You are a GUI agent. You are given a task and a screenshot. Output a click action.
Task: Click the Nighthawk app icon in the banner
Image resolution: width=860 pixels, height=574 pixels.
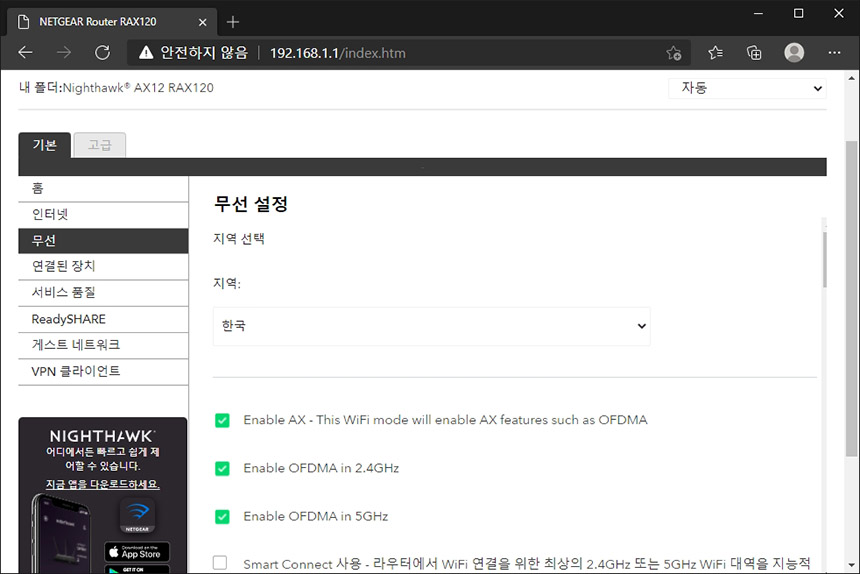(137, 516)
